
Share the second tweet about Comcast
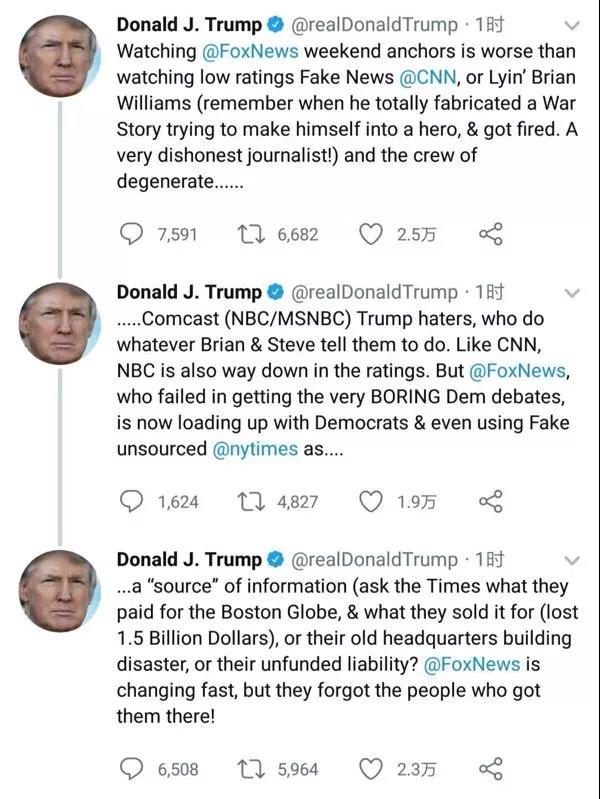click(491, 501)
